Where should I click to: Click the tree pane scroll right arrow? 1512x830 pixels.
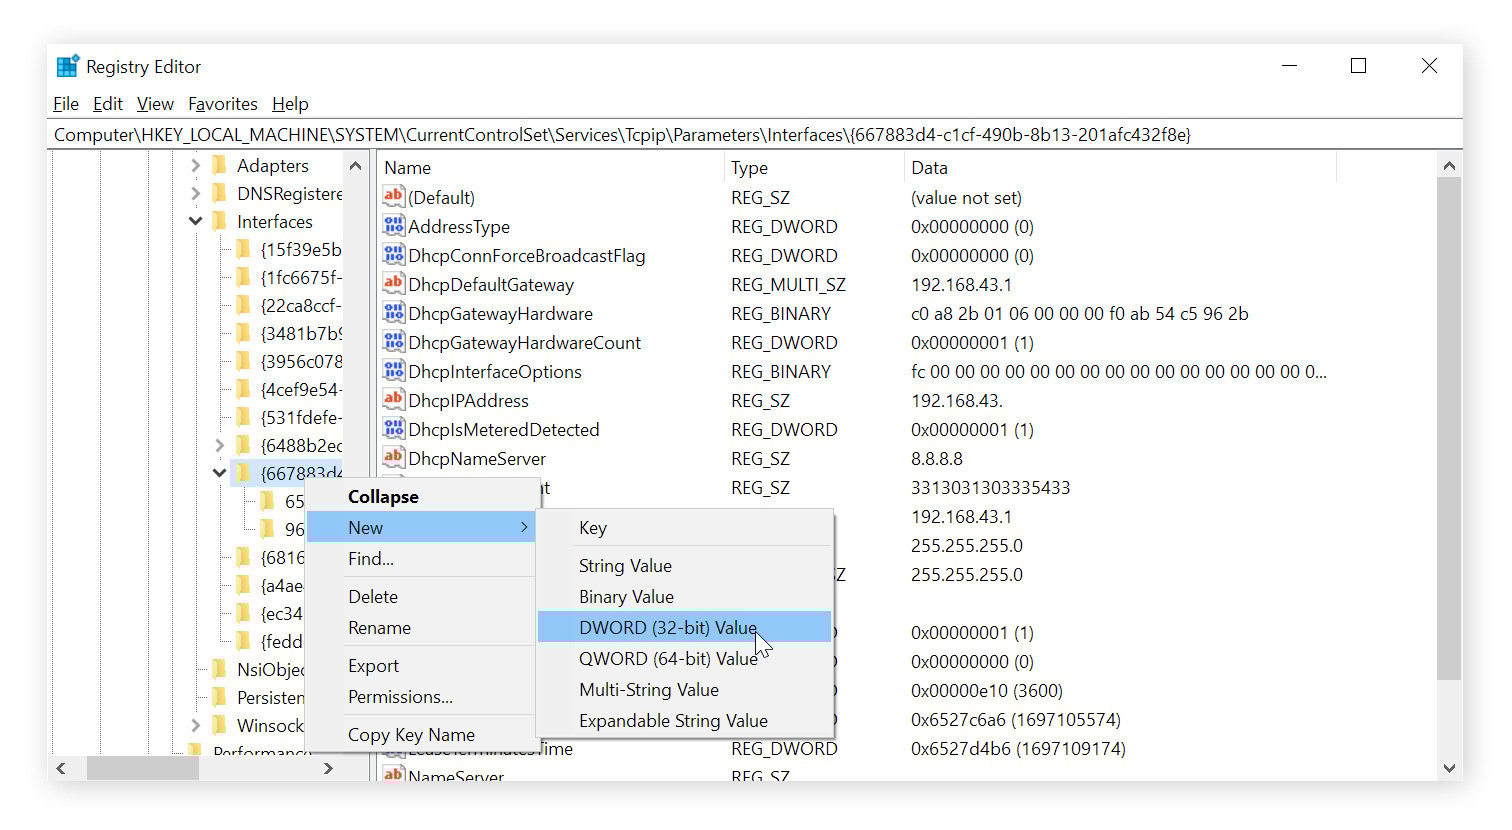click(x=329, y=768)
